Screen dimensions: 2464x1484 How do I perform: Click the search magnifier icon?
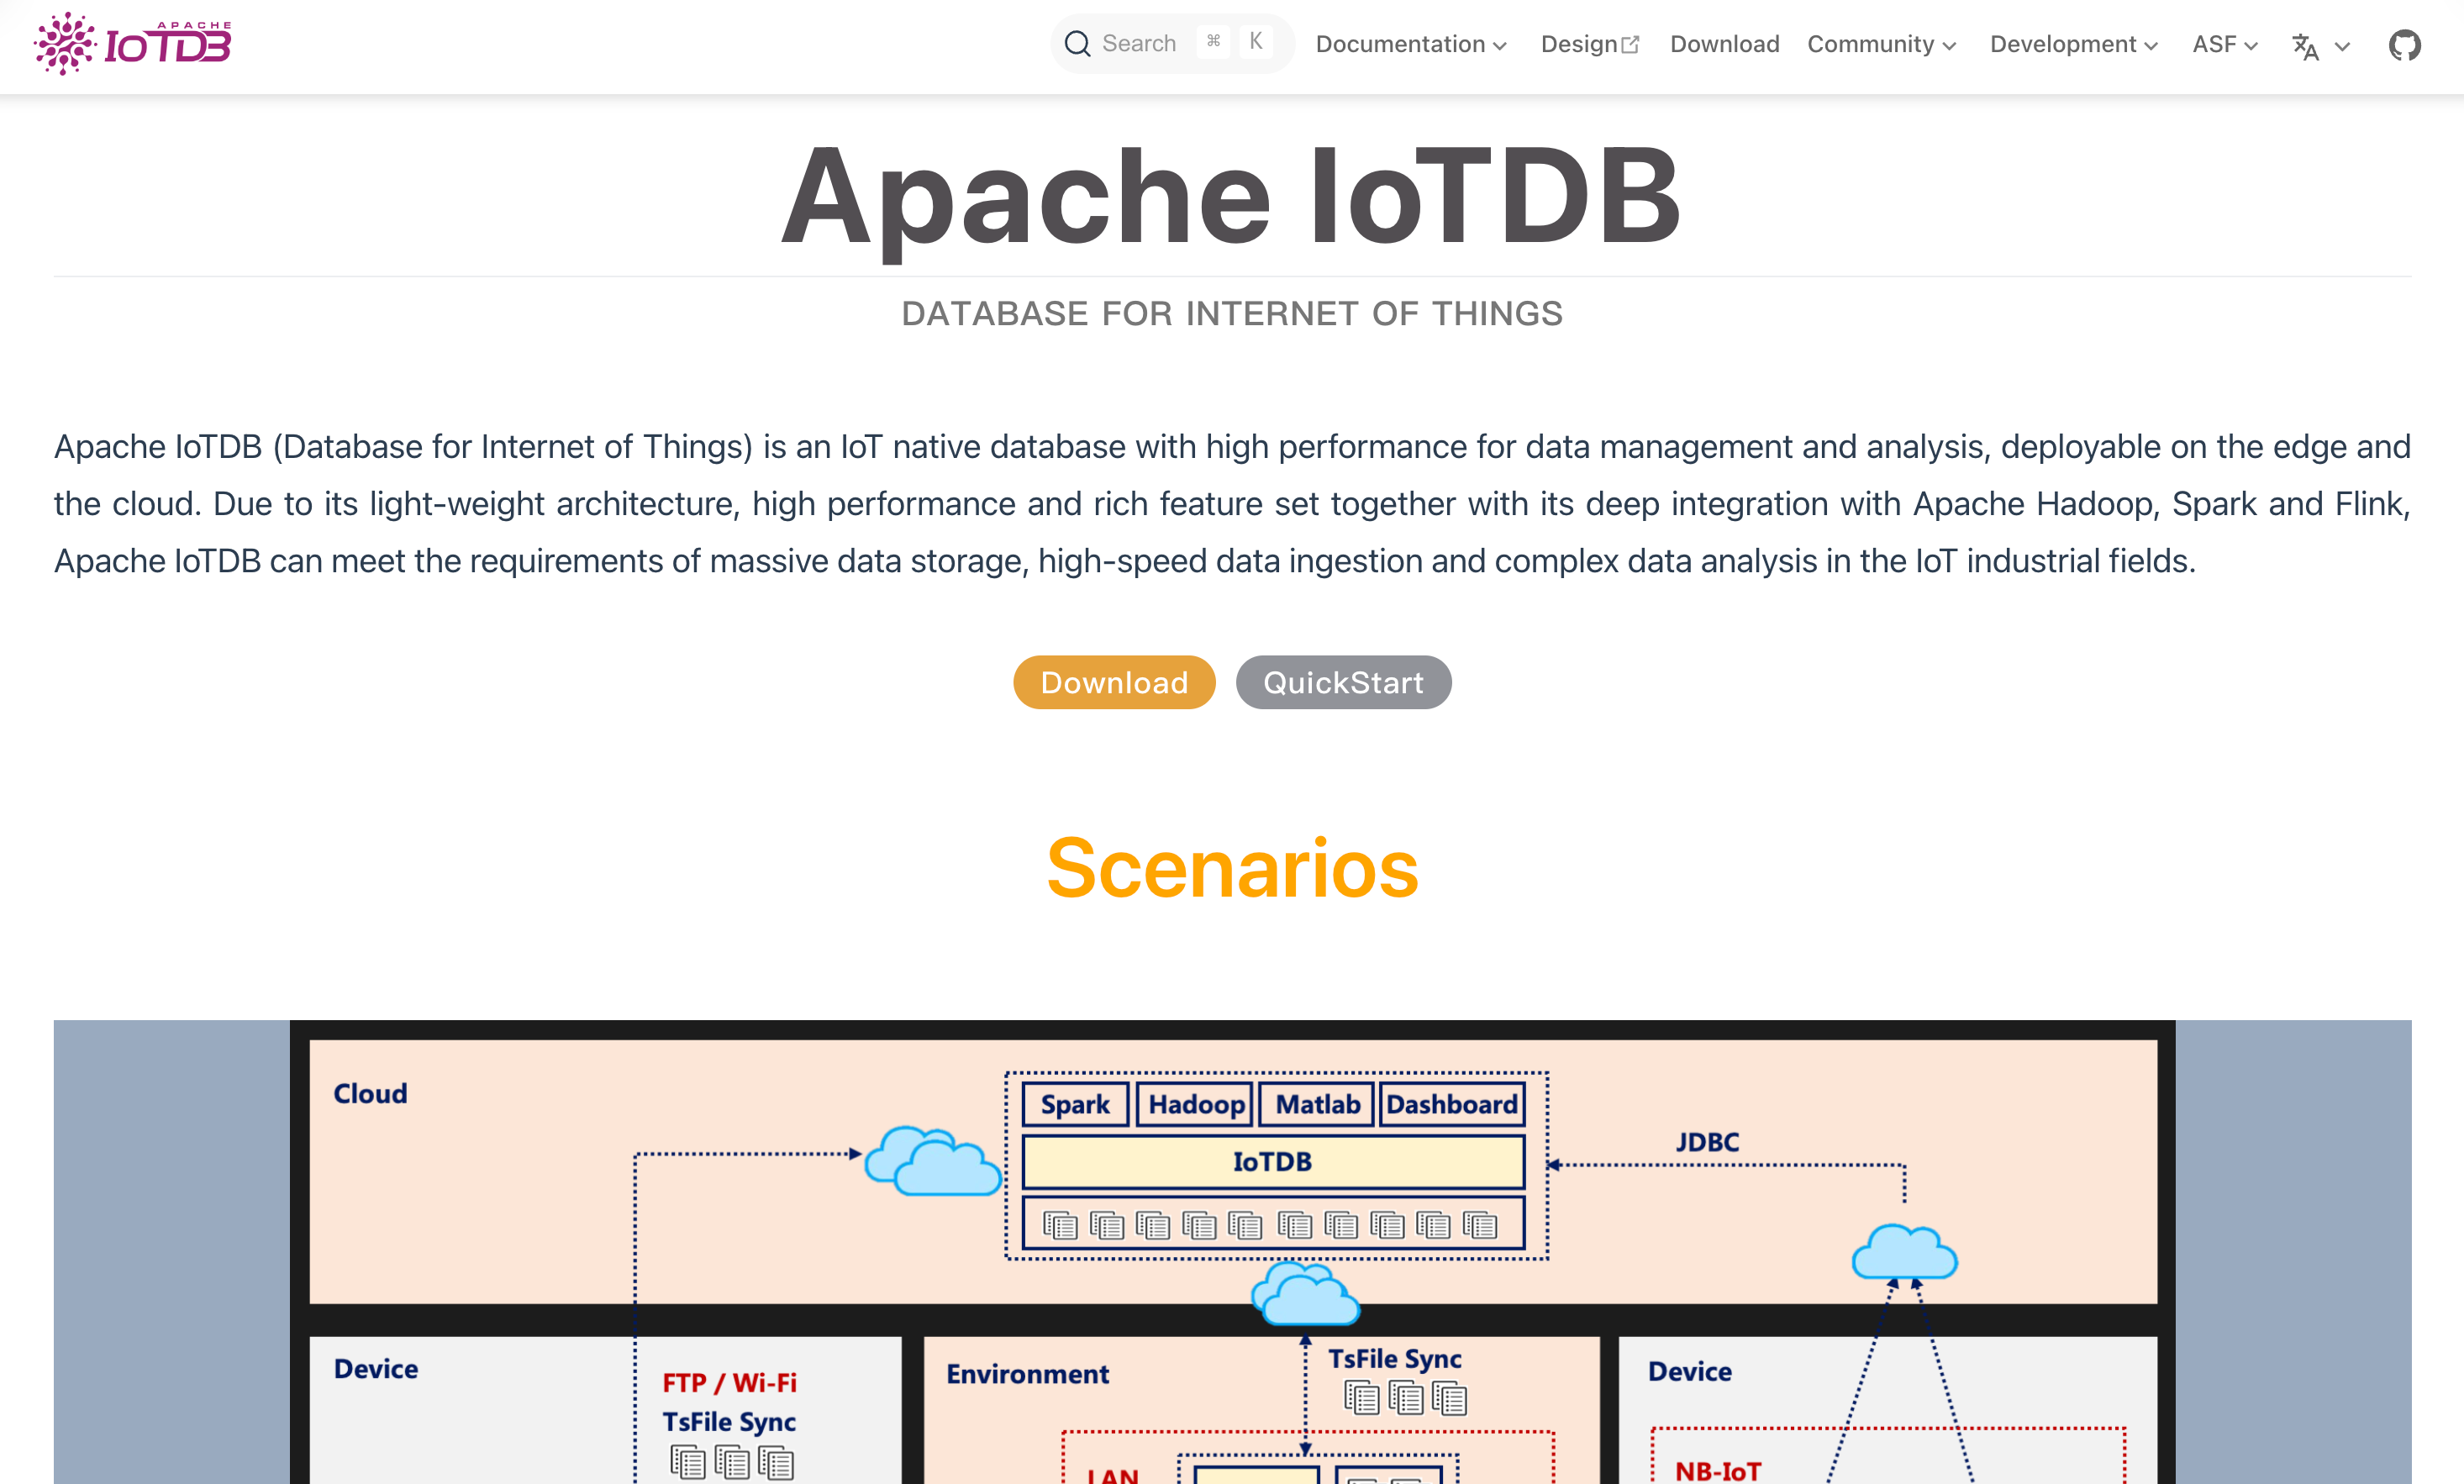click(x=1077, y=44)
